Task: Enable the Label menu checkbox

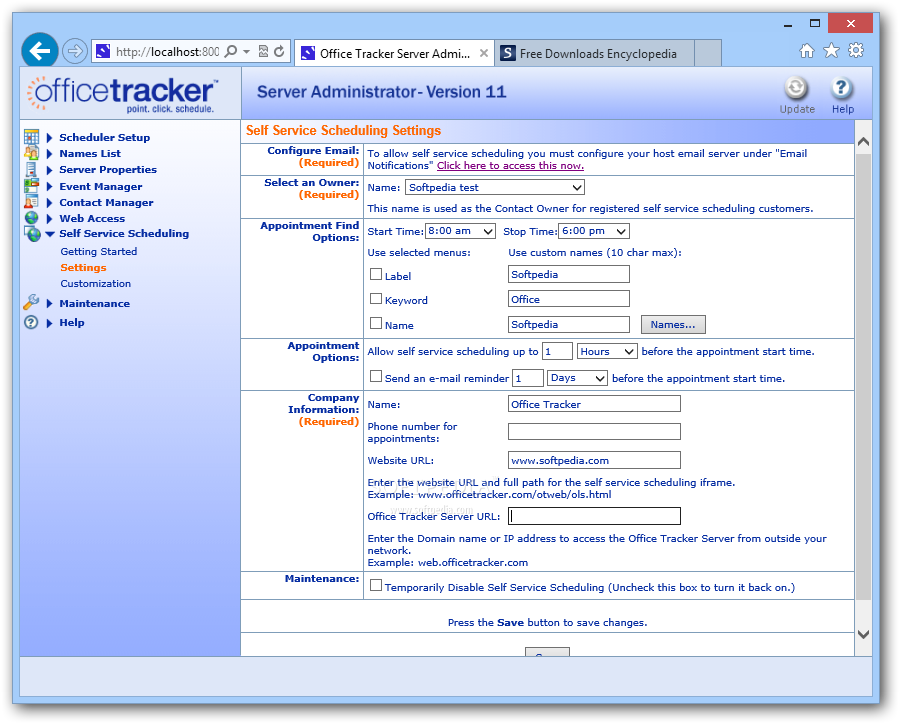Action: click(376, 274)
